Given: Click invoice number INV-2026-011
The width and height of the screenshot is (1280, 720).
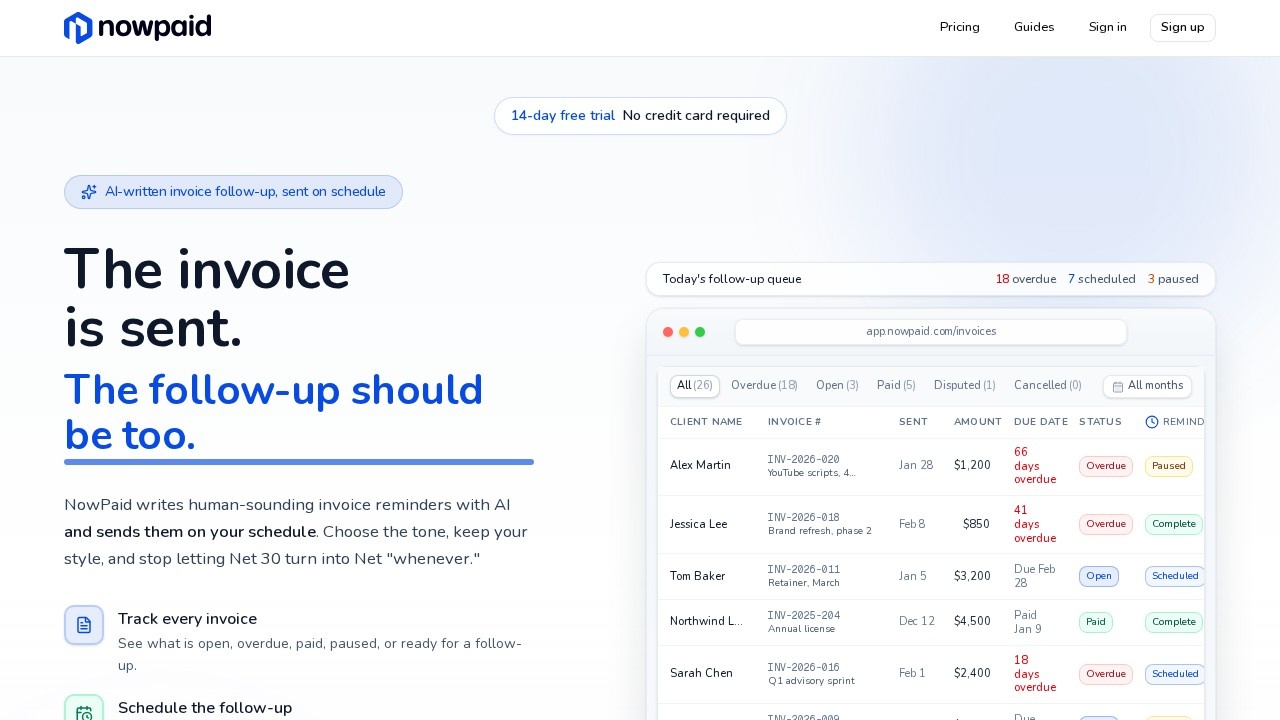Looking at the screenshot, I should click(x=804, y=570).
